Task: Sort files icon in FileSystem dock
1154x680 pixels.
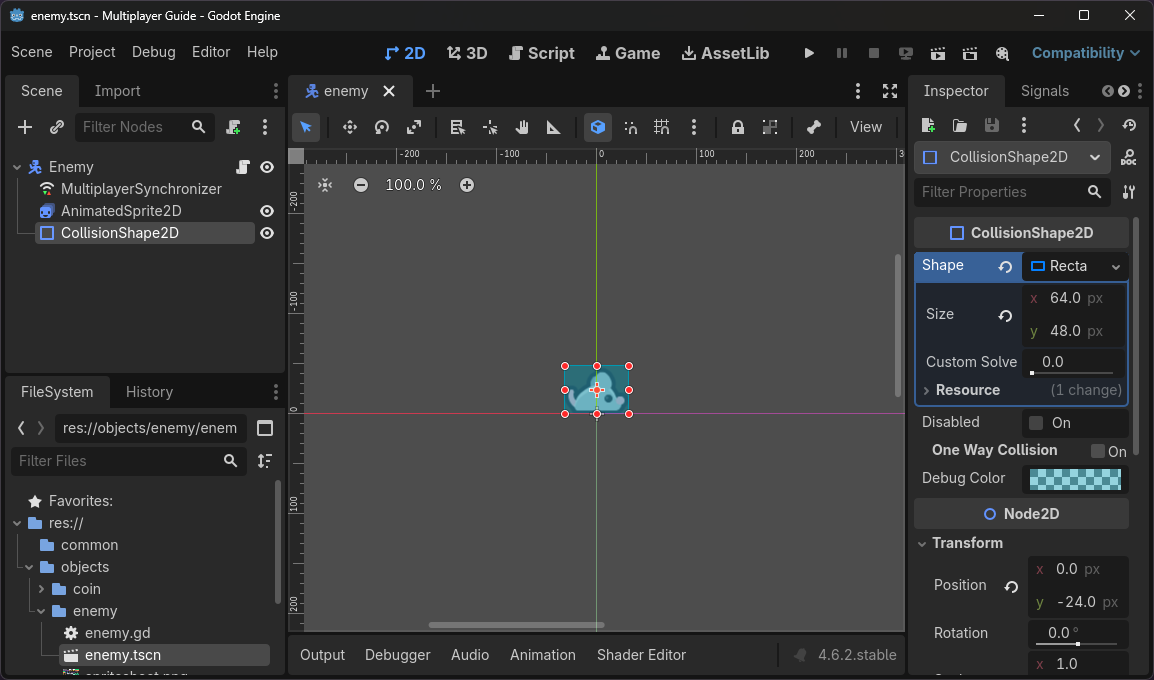Action: pyautogui.click(x=265, y=461)
